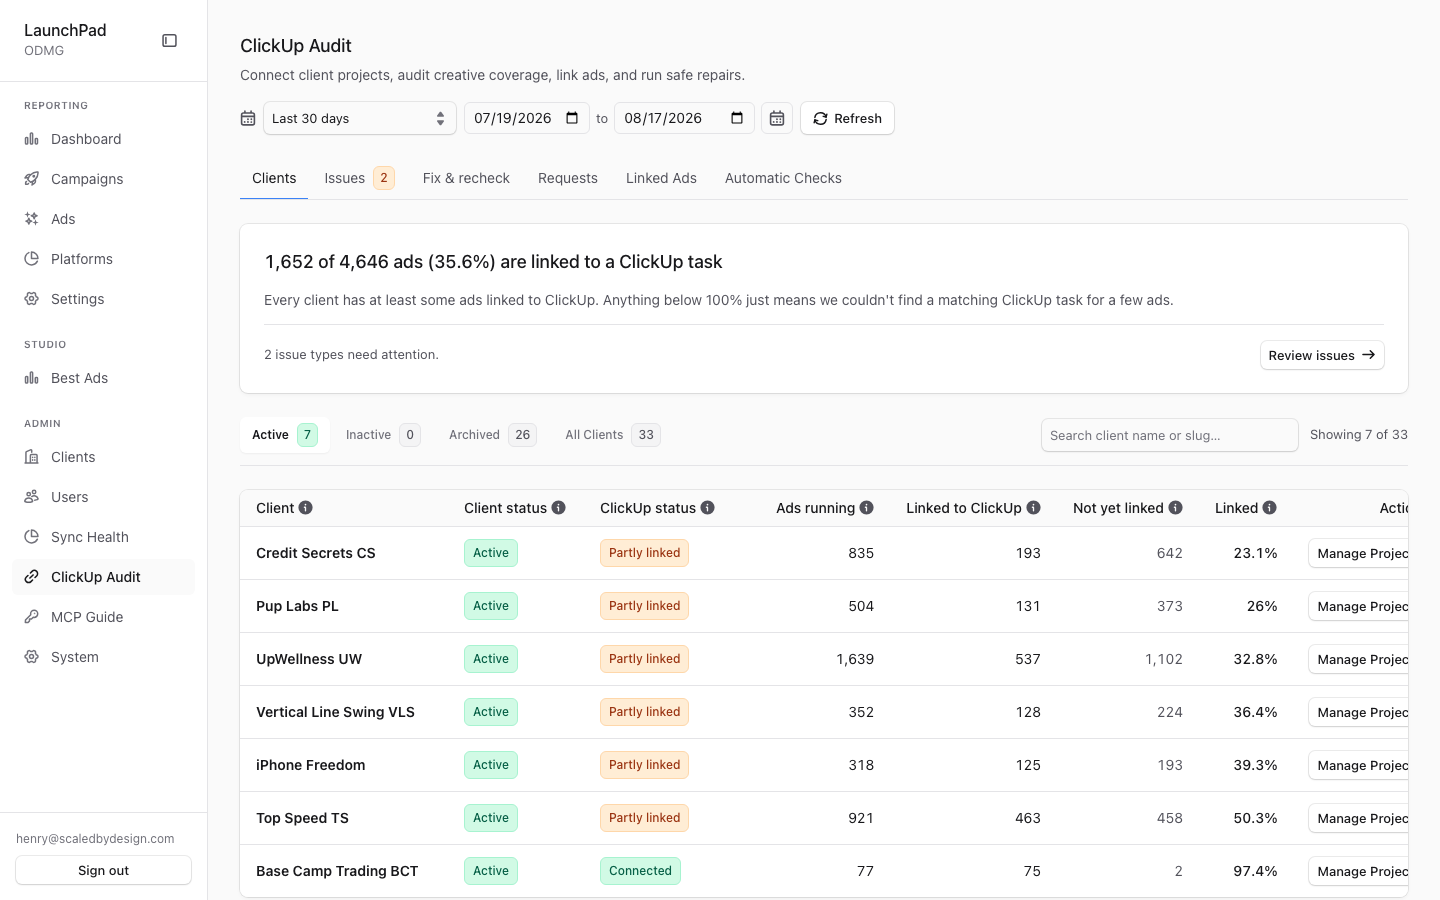Open Users in the sidebar

[x=103, y=497]
